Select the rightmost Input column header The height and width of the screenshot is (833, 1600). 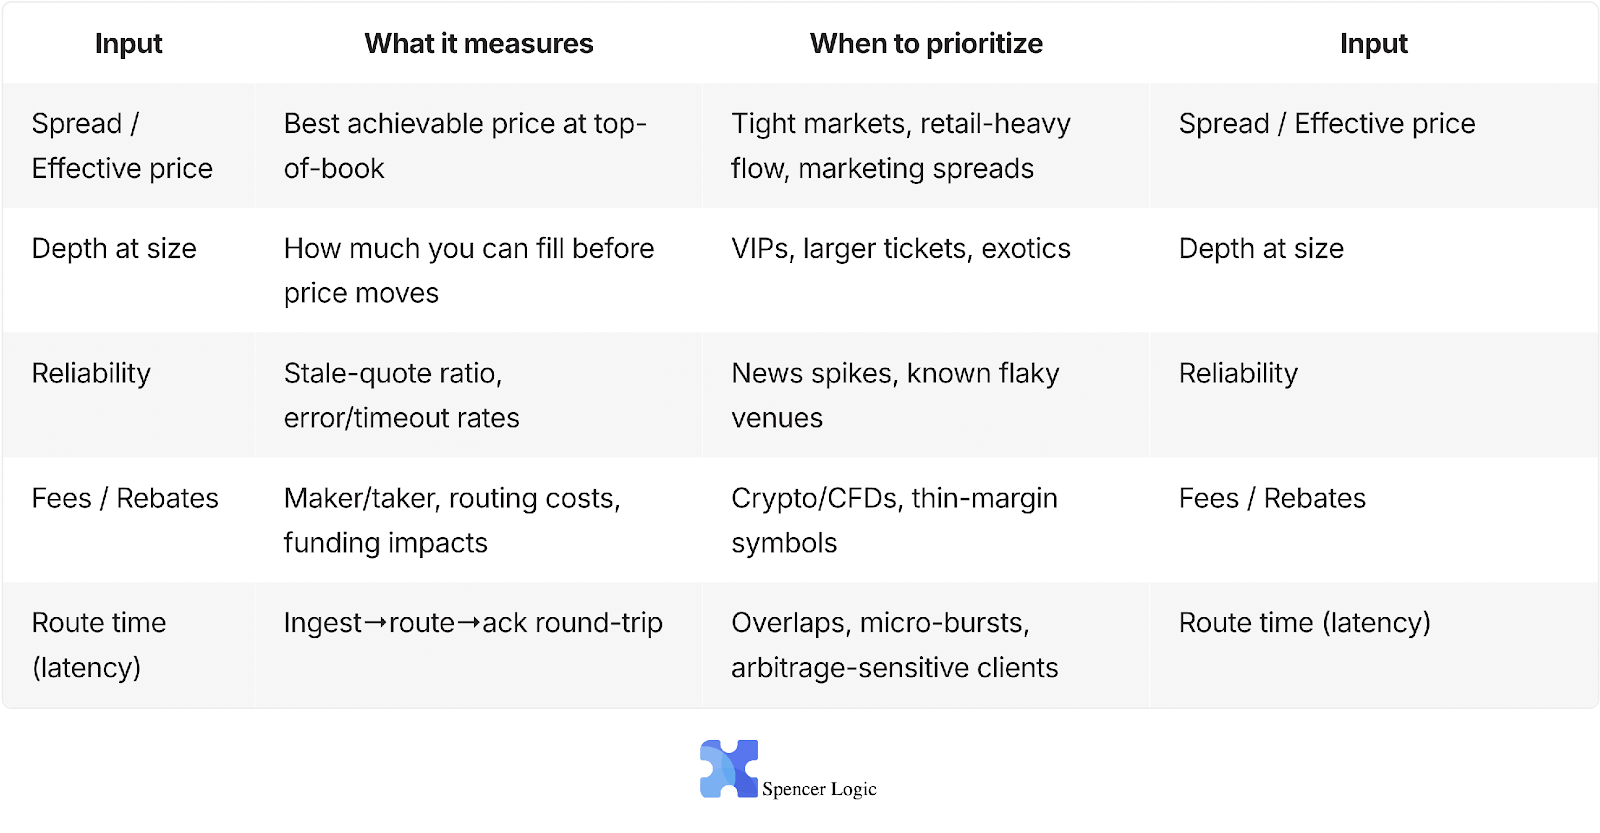point(1374,44)
